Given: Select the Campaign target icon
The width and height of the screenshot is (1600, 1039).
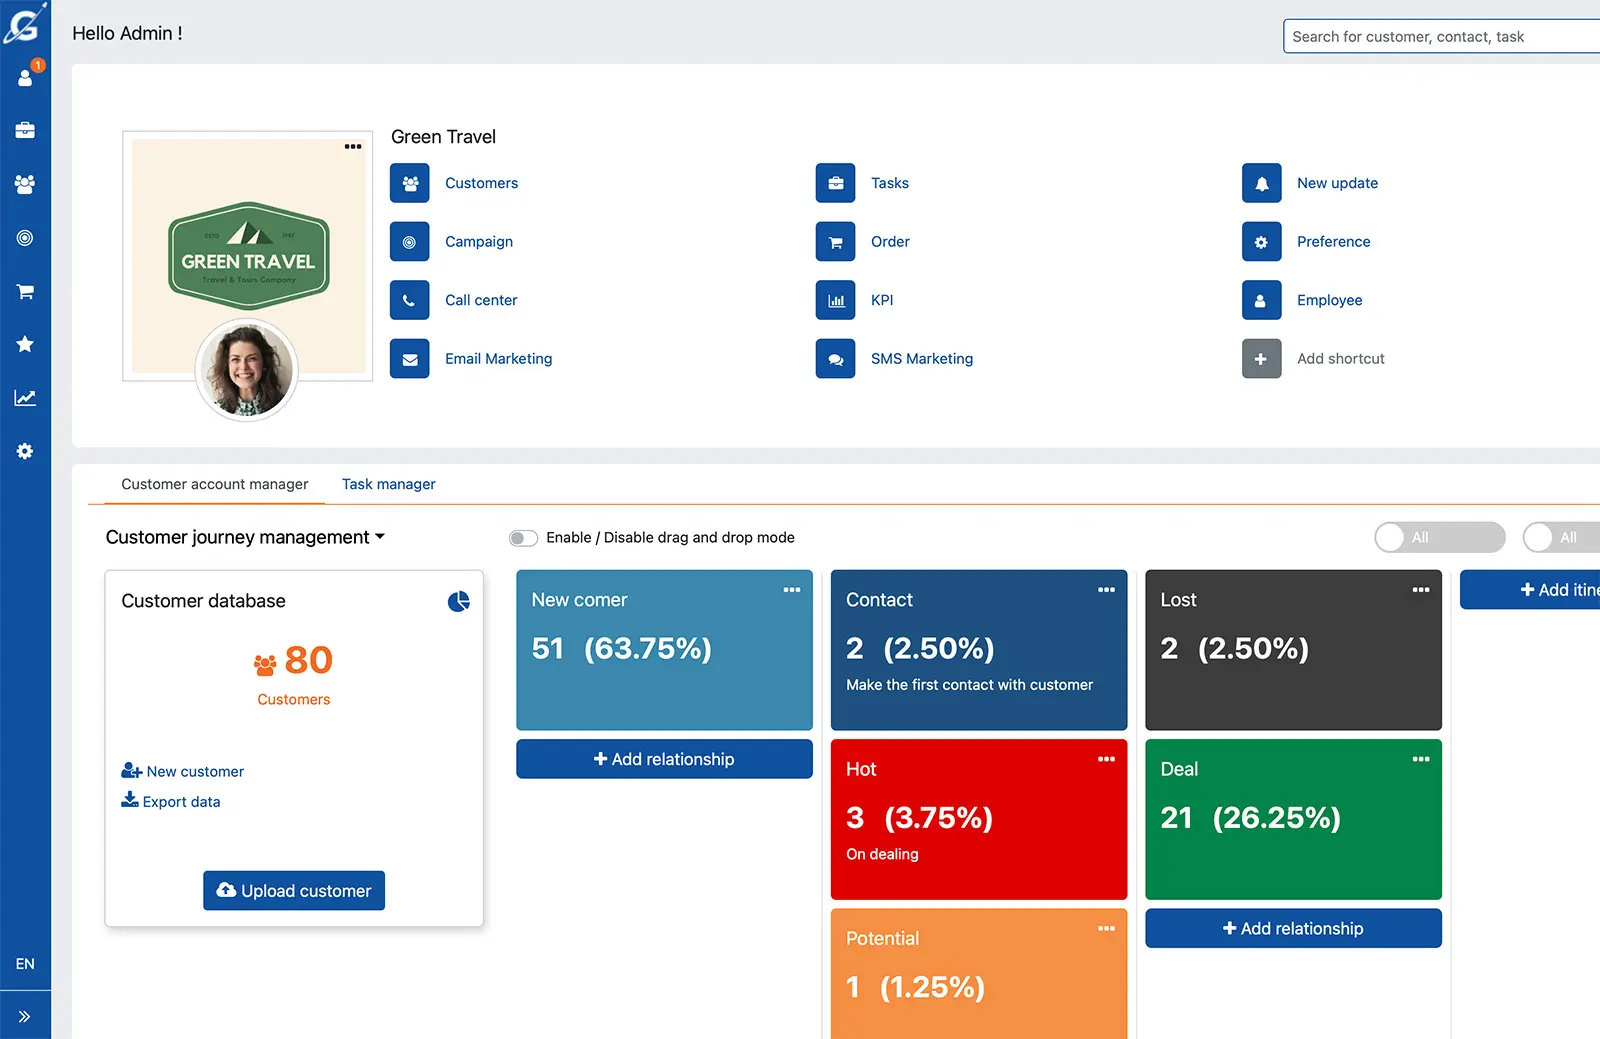Looking at the screenshot, I should 410,241.
